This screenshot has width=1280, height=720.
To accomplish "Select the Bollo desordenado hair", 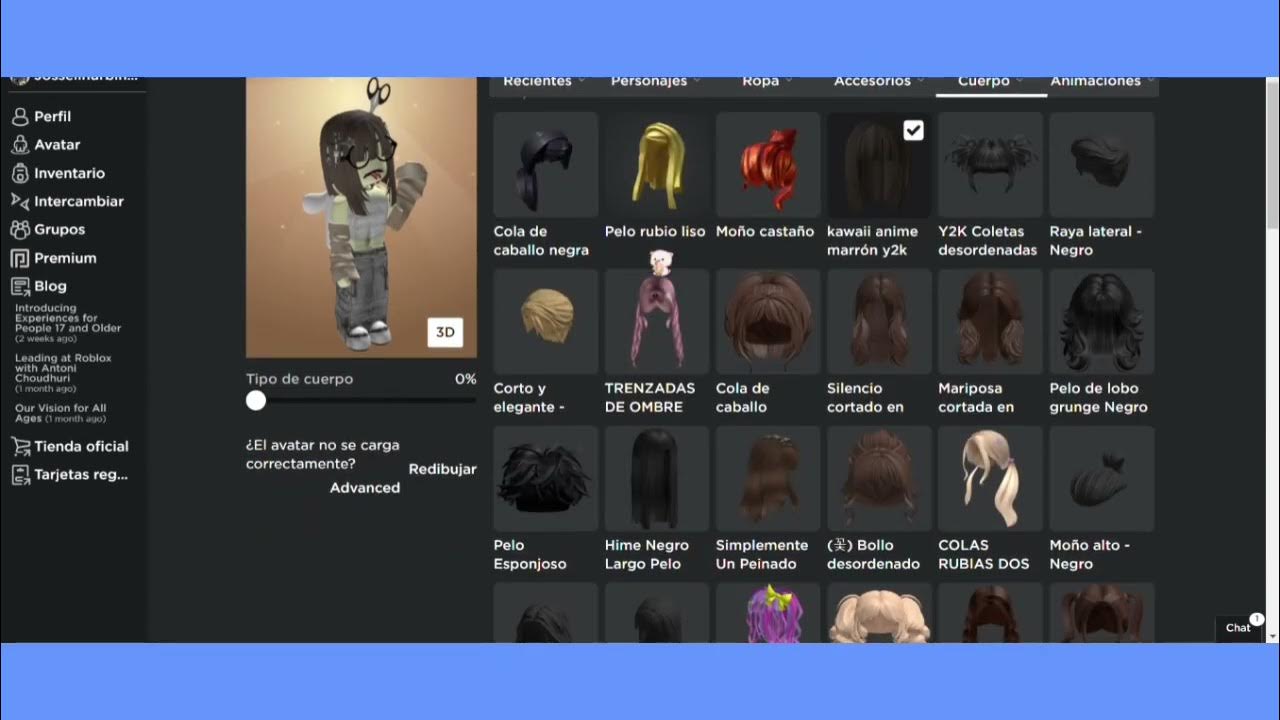I will click(x=879, y=479).
